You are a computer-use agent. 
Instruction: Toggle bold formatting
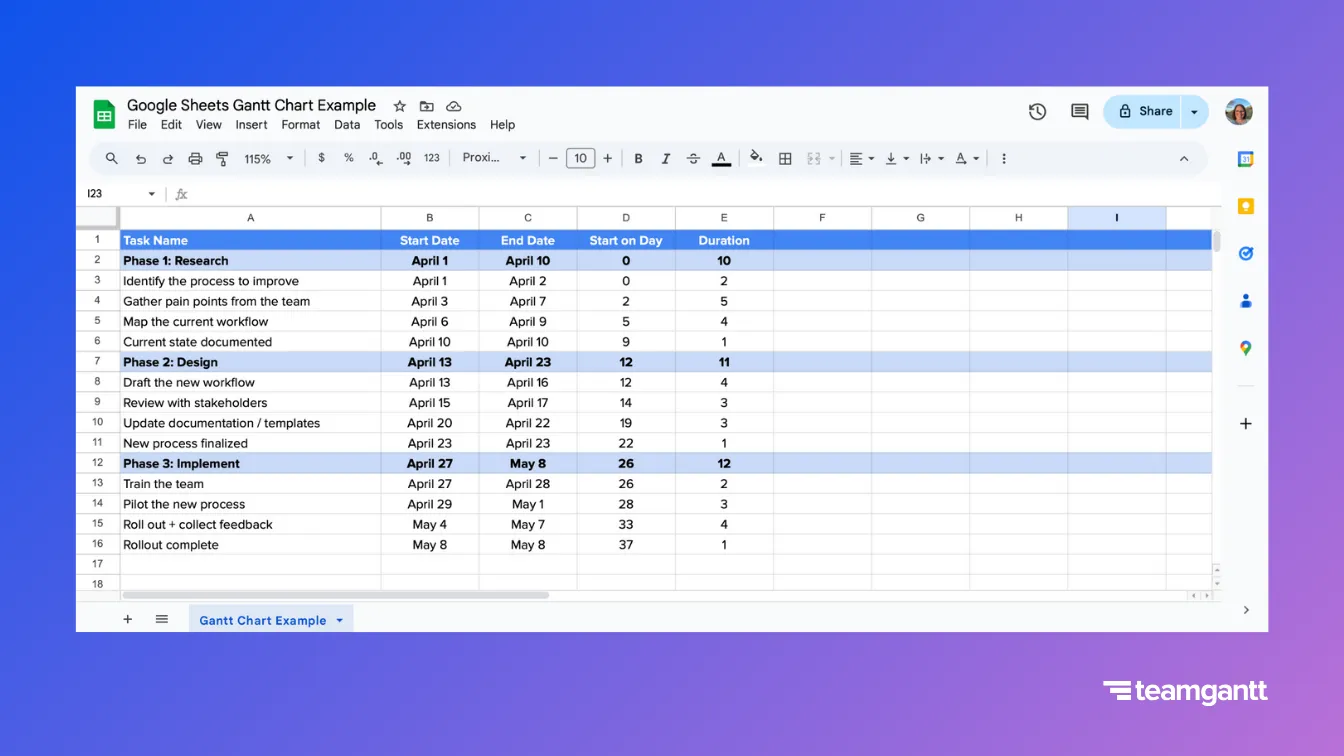638,158
